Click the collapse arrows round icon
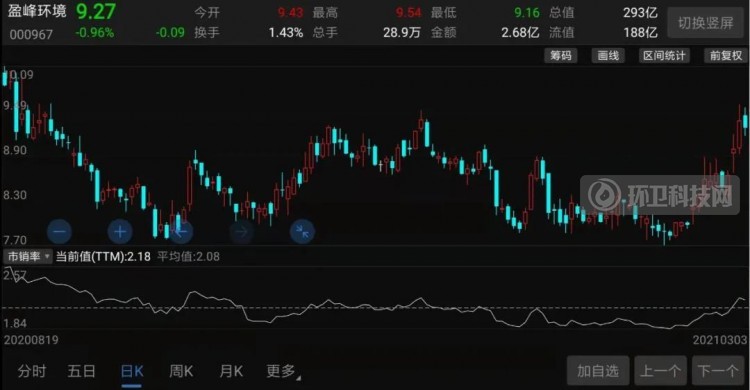 point(302,232)
